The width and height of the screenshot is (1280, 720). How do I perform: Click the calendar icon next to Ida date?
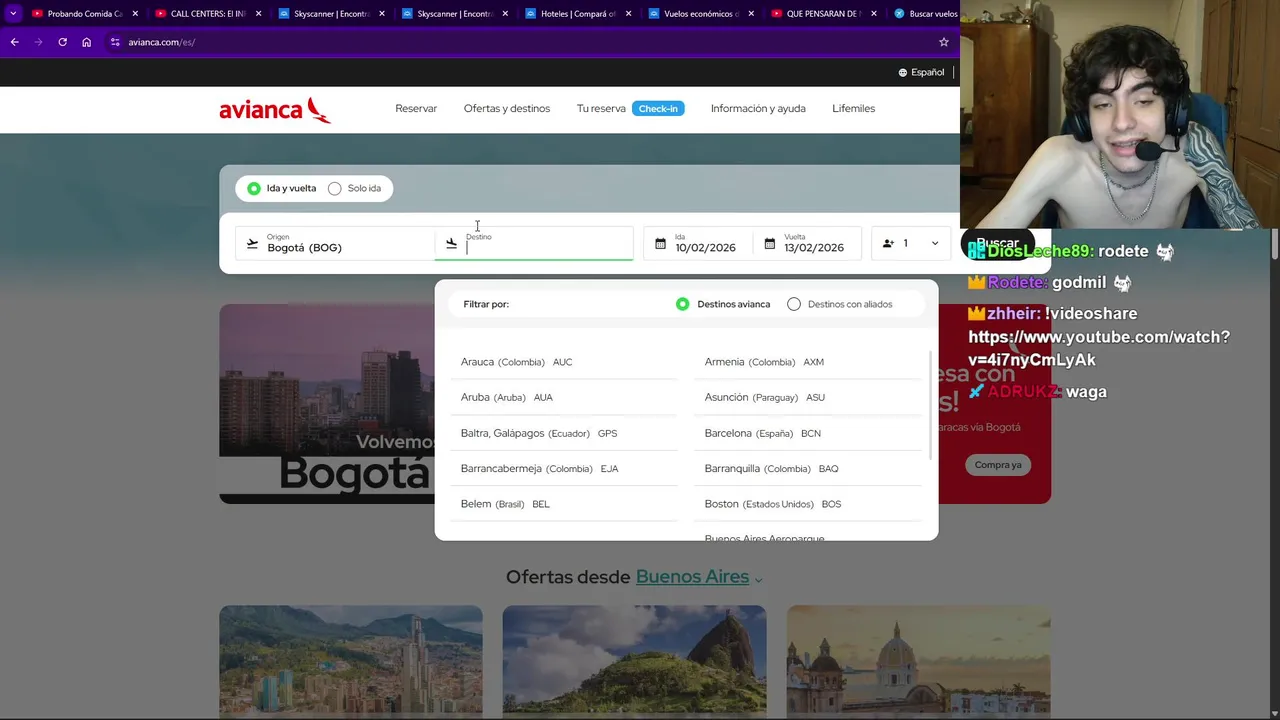(660, 243)
